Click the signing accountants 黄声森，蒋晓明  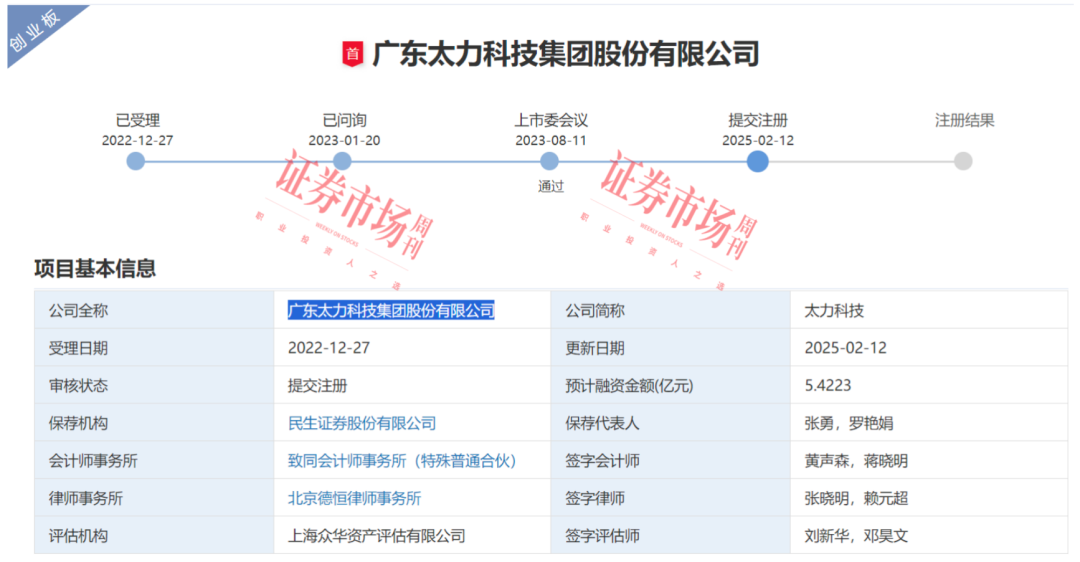point(856,461)
